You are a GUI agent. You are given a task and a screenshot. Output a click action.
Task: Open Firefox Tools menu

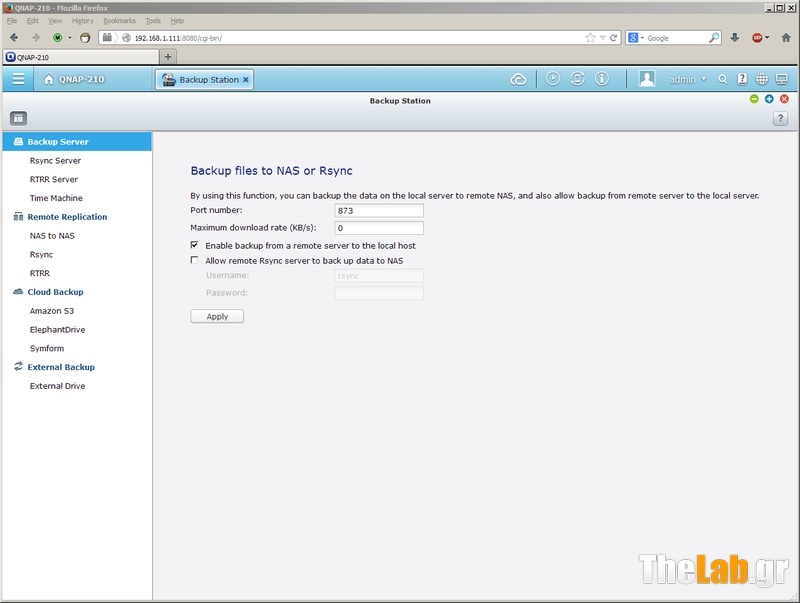(153, 21)
